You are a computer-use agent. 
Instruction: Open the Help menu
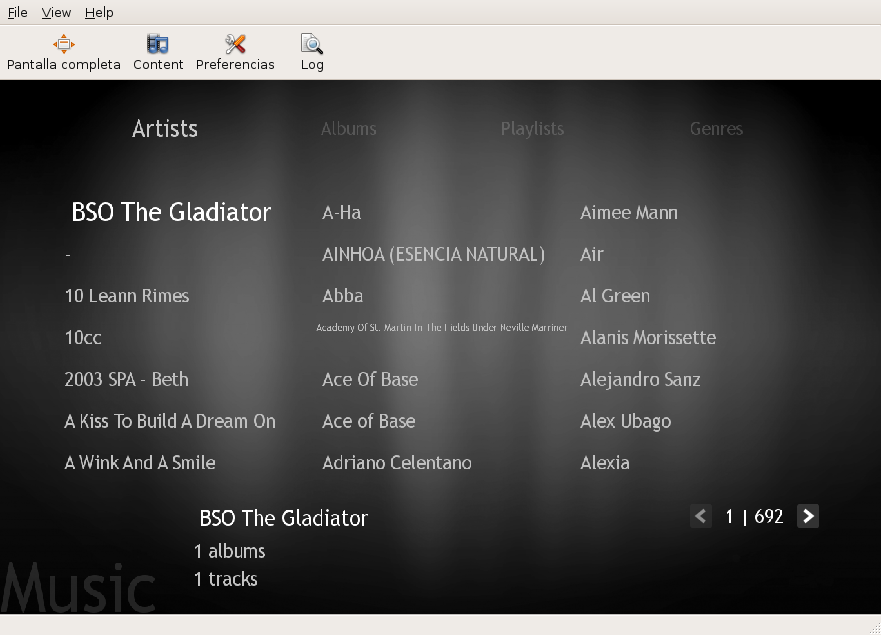pos(98,12)
